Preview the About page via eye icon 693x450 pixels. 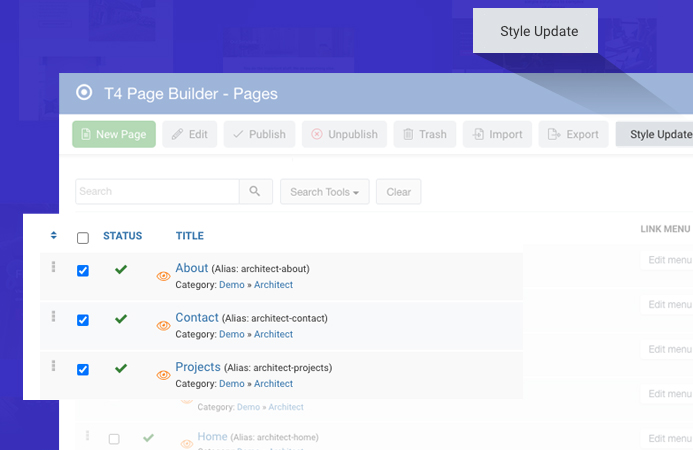(x=164, y=276)
